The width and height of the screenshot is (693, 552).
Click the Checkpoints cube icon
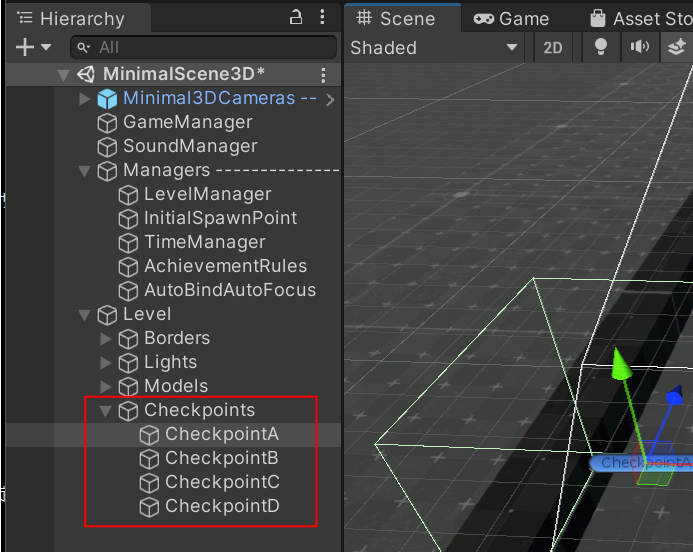point(128,411)
